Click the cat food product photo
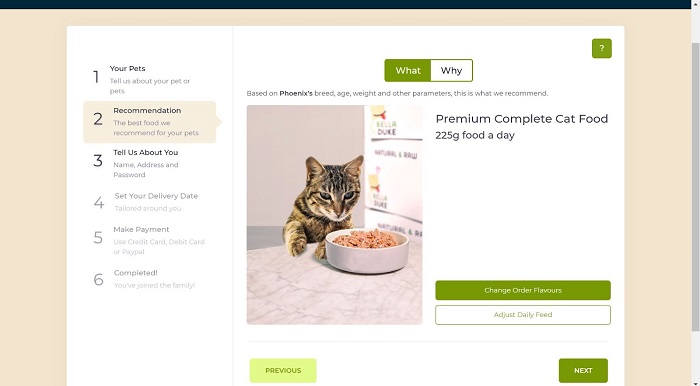This screenshot has height=386, width=700. coord(334,215)
